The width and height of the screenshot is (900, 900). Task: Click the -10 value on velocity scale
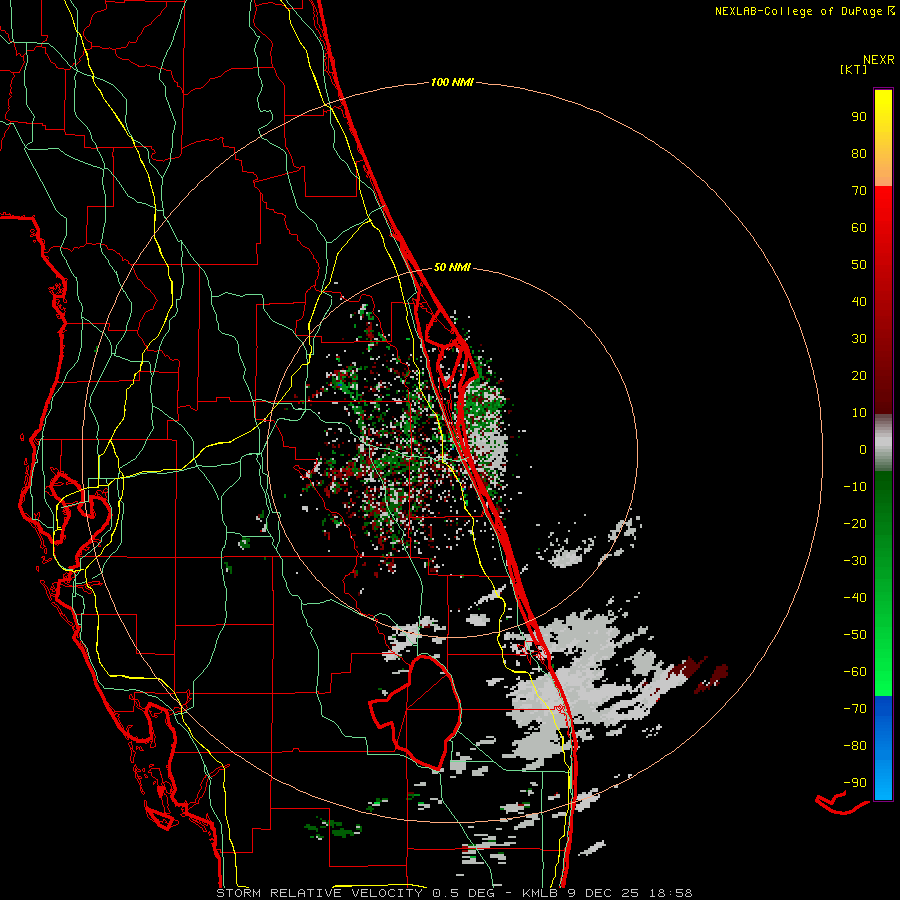point(855,487)
